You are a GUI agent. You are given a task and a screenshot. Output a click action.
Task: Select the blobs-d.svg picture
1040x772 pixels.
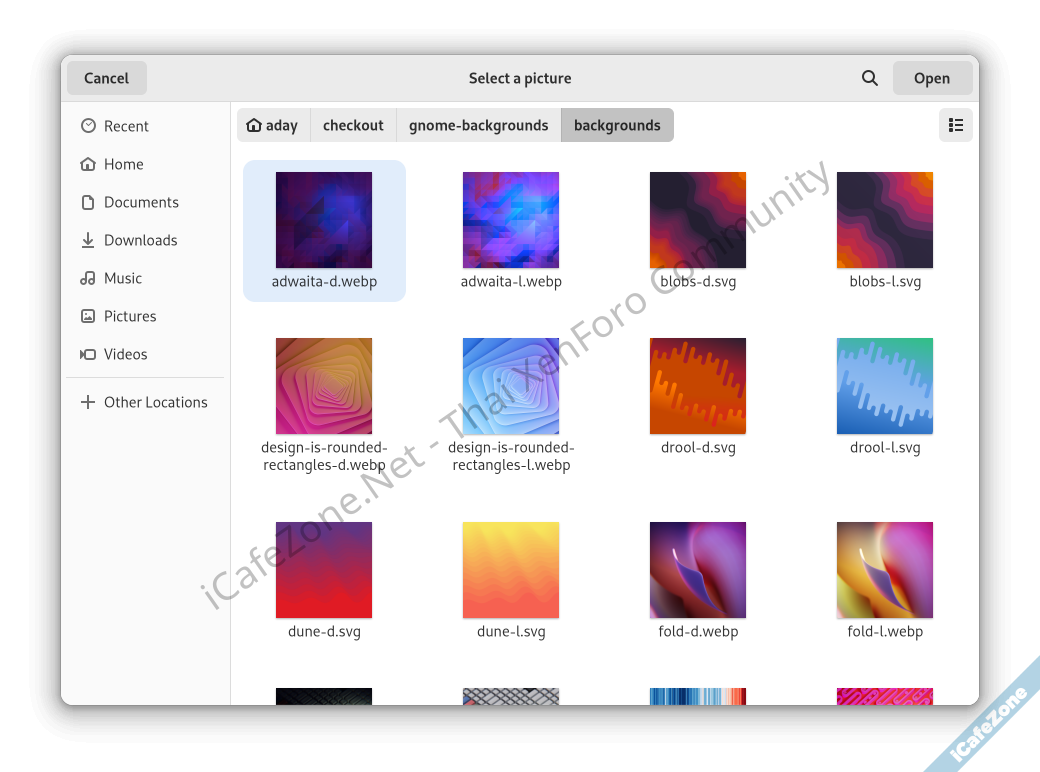tap(698, 220)
